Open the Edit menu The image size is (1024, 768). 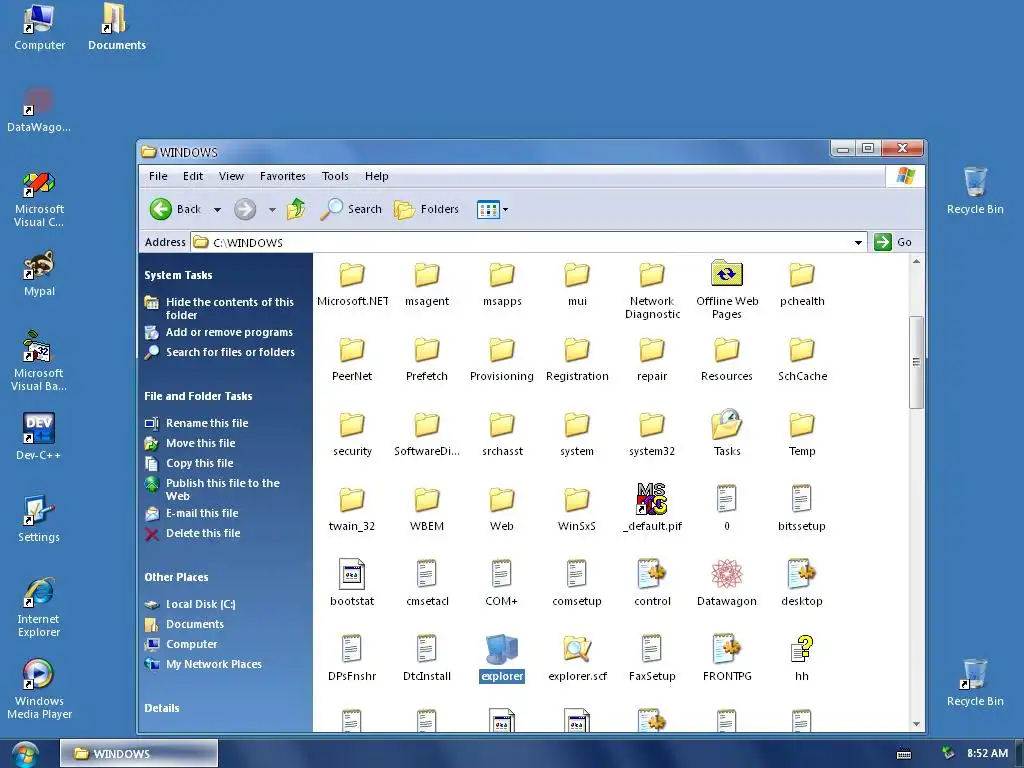pyautogui.click(x=193, y=176)
